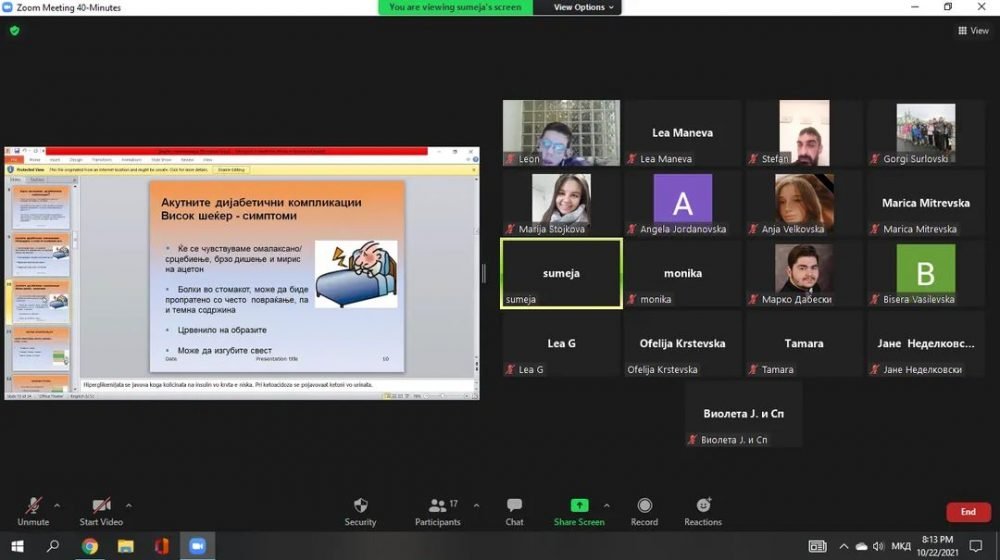The width and height of the screenshot is (1000, 560).
Task: Click the green Share Screen icon
Action: click(579, 506)
